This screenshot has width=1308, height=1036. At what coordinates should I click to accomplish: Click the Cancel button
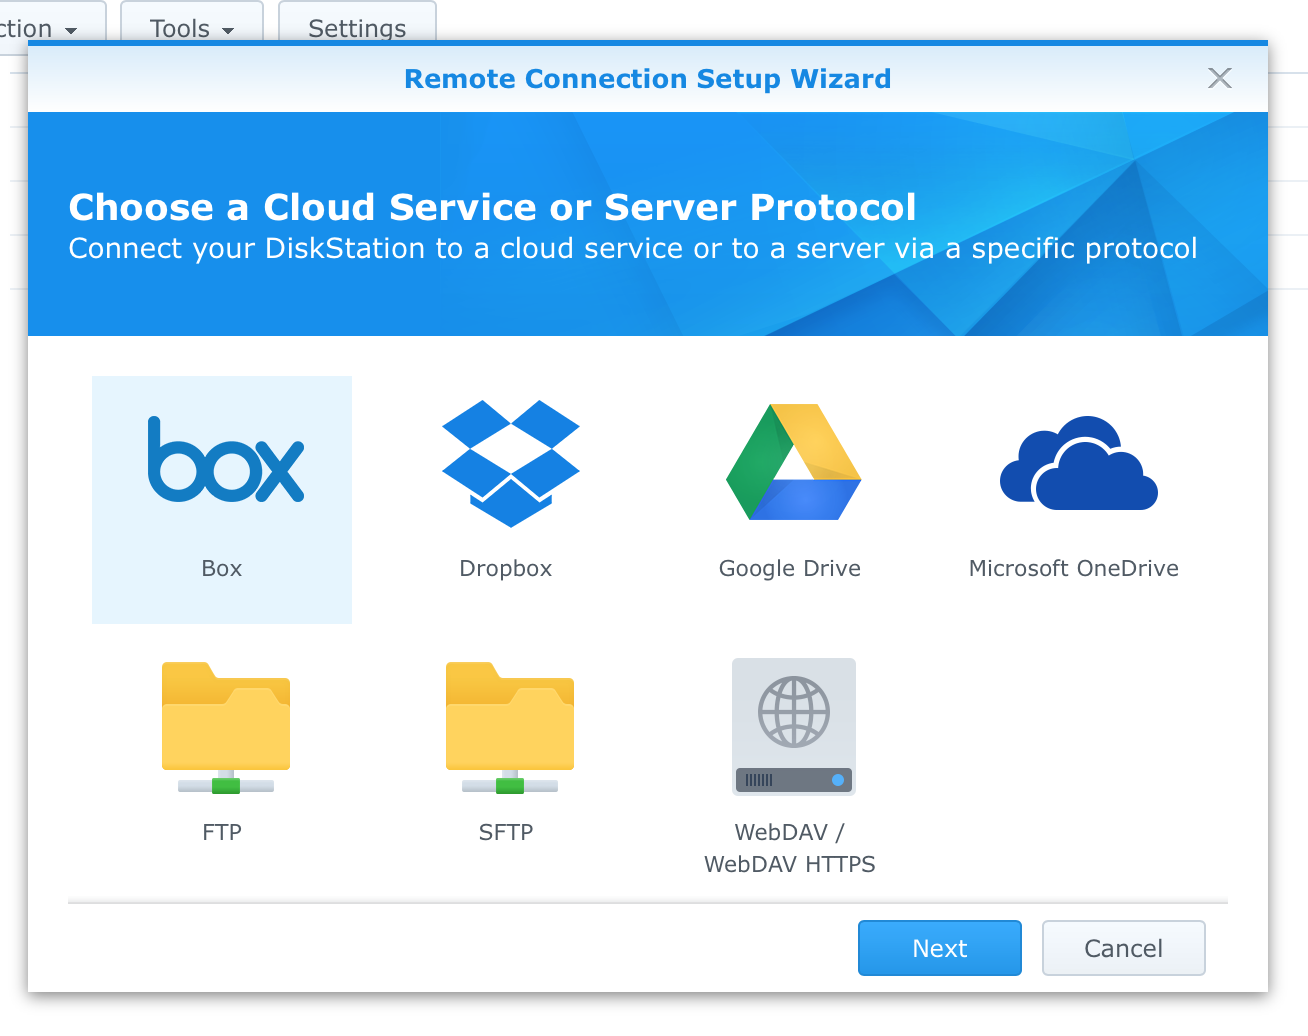1123,948
